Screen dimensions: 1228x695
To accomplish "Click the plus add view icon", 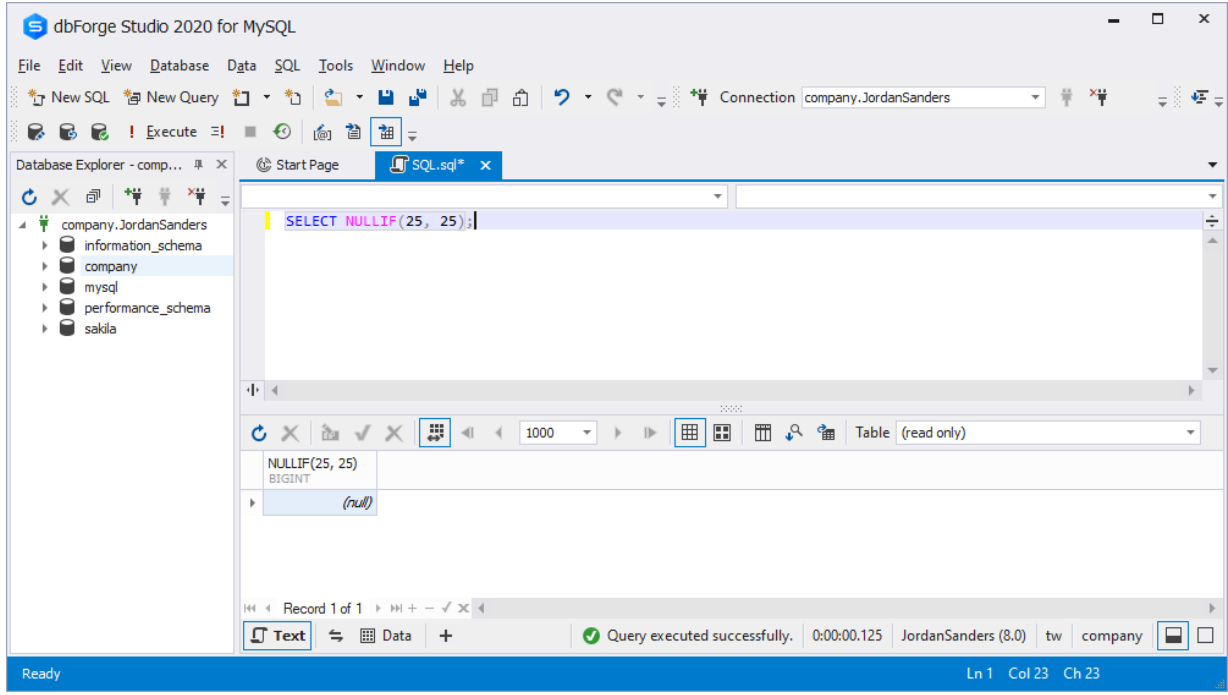I will click(x=446, y=635).
